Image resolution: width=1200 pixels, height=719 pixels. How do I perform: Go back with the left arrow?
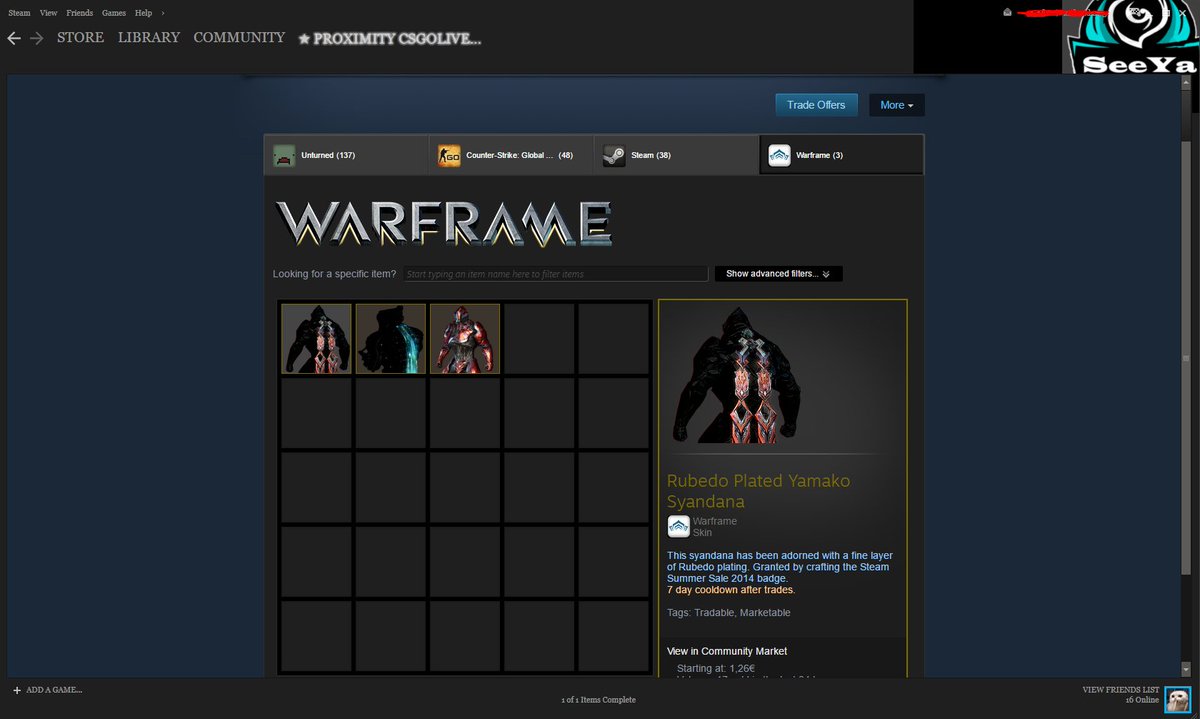click(14, 38)
